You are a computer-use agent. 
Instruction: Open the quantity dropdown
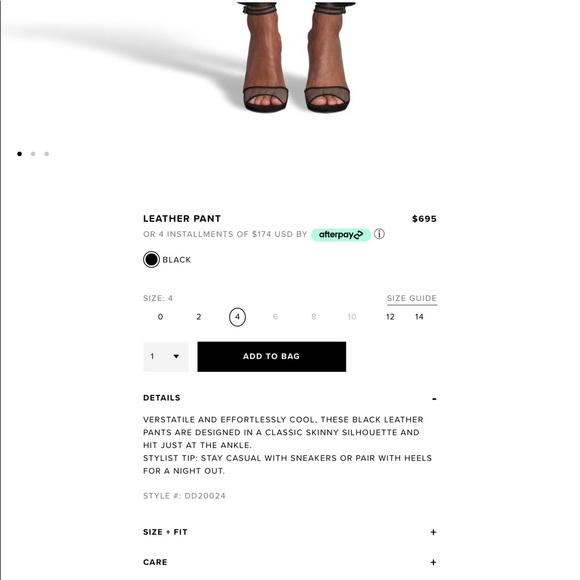click(x=166, y=357)
